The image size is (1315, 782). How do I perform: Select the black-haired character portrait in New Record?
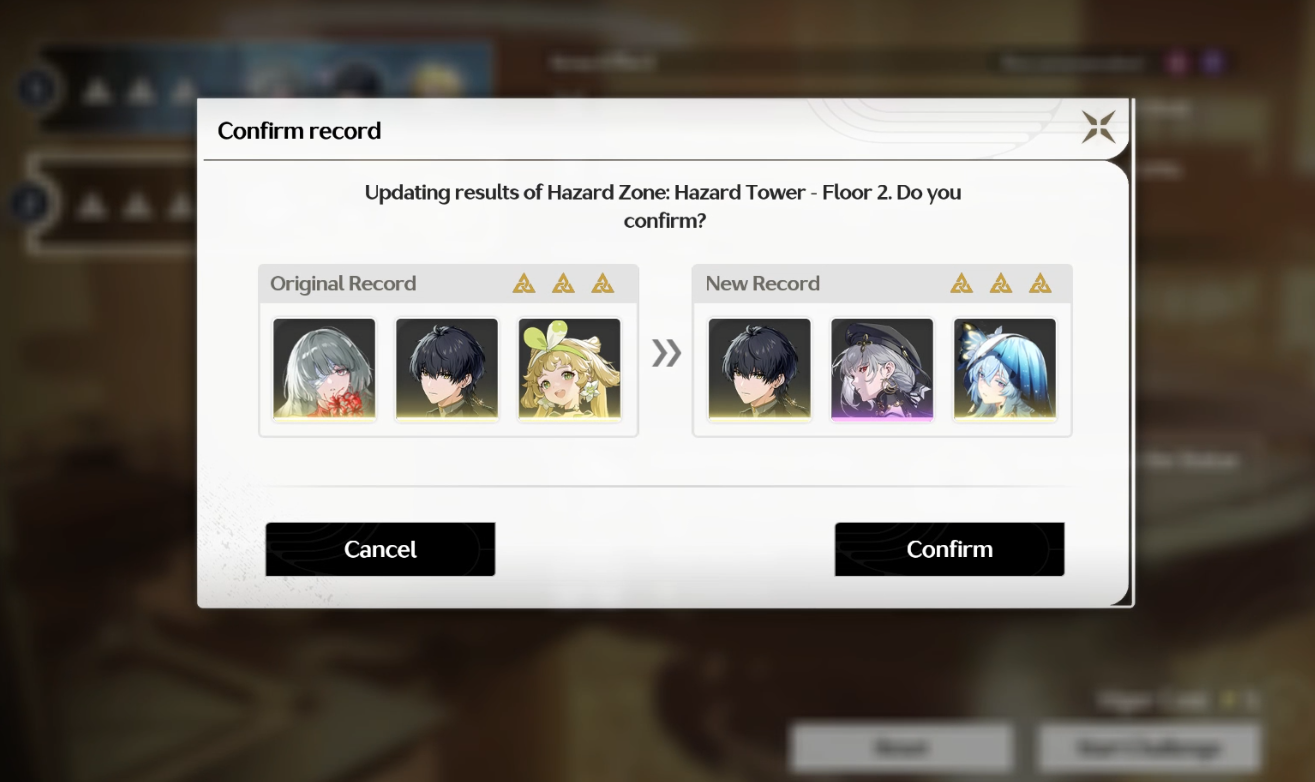click(759, 370)
